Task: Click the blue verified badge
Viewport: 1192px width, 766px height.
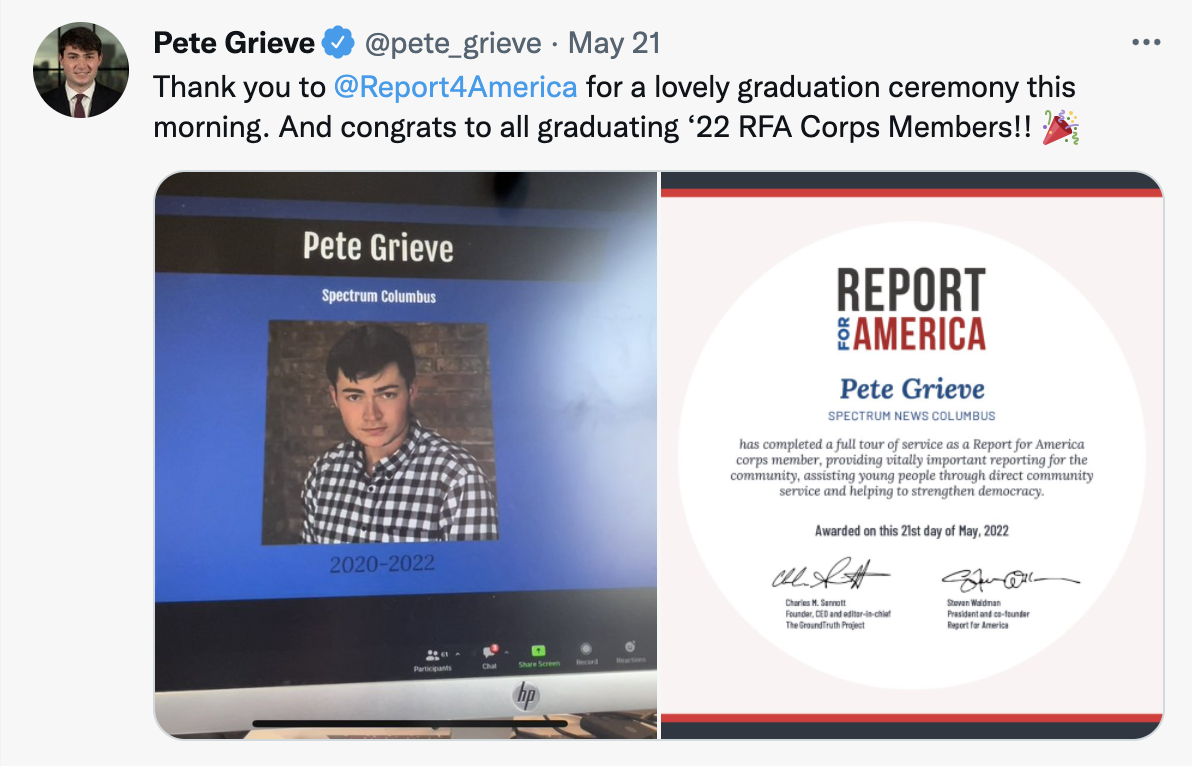Action: pyautogui.click(x=339, y=44)
